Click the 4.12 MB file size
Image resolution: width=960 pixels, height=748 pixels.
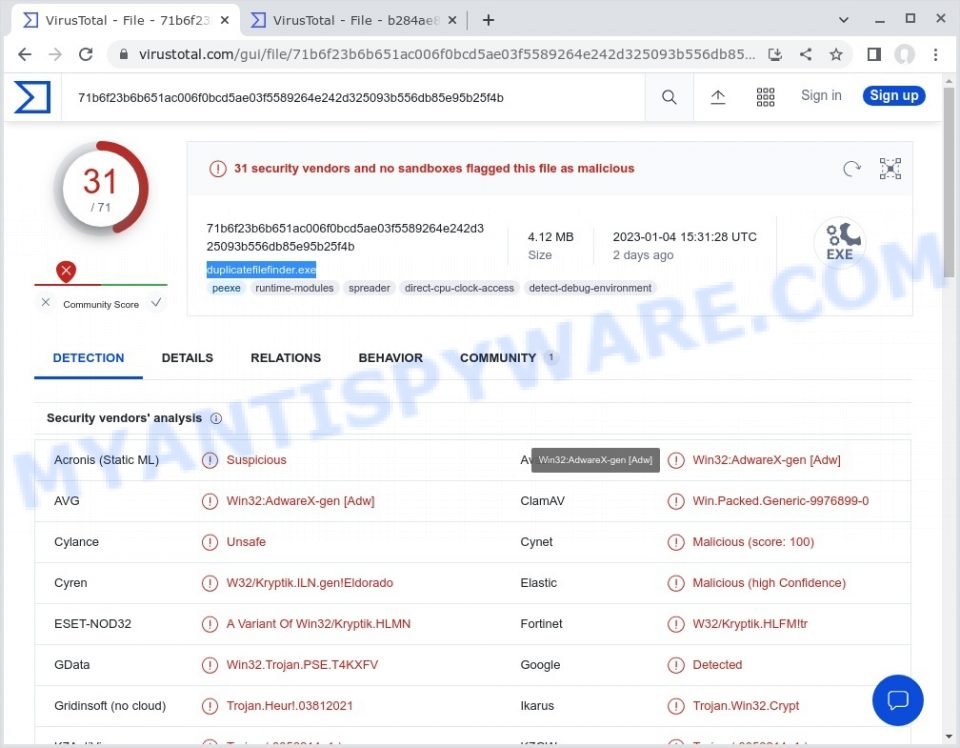550,237
